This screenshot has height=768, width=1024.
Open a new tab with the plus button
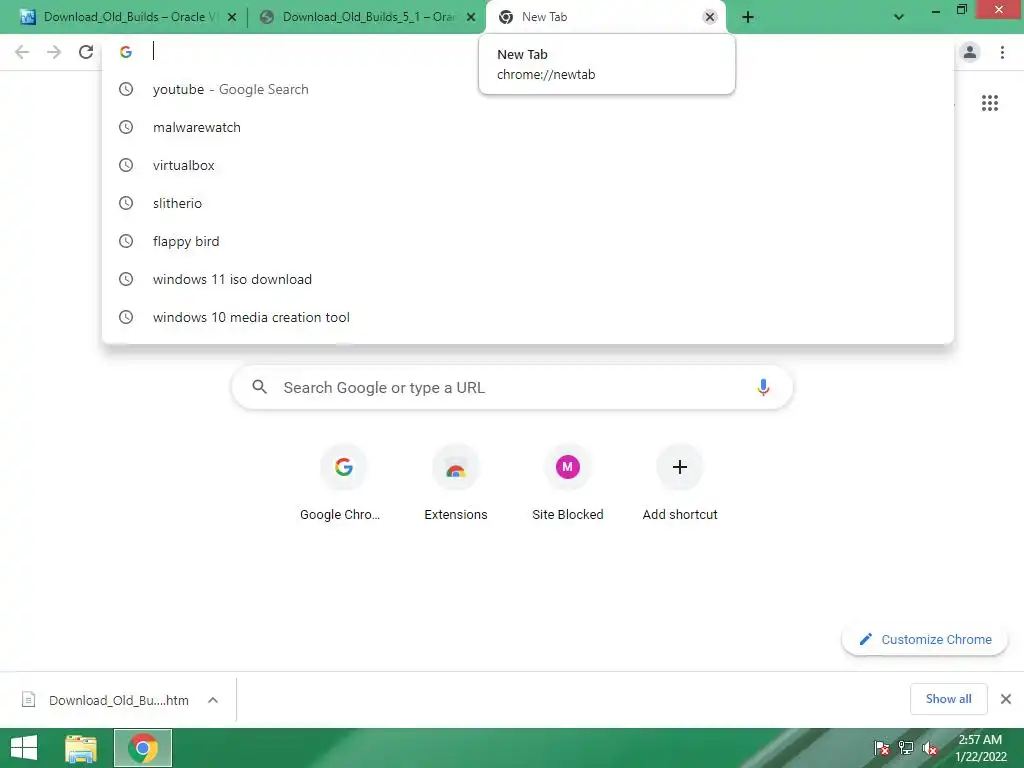748,17
